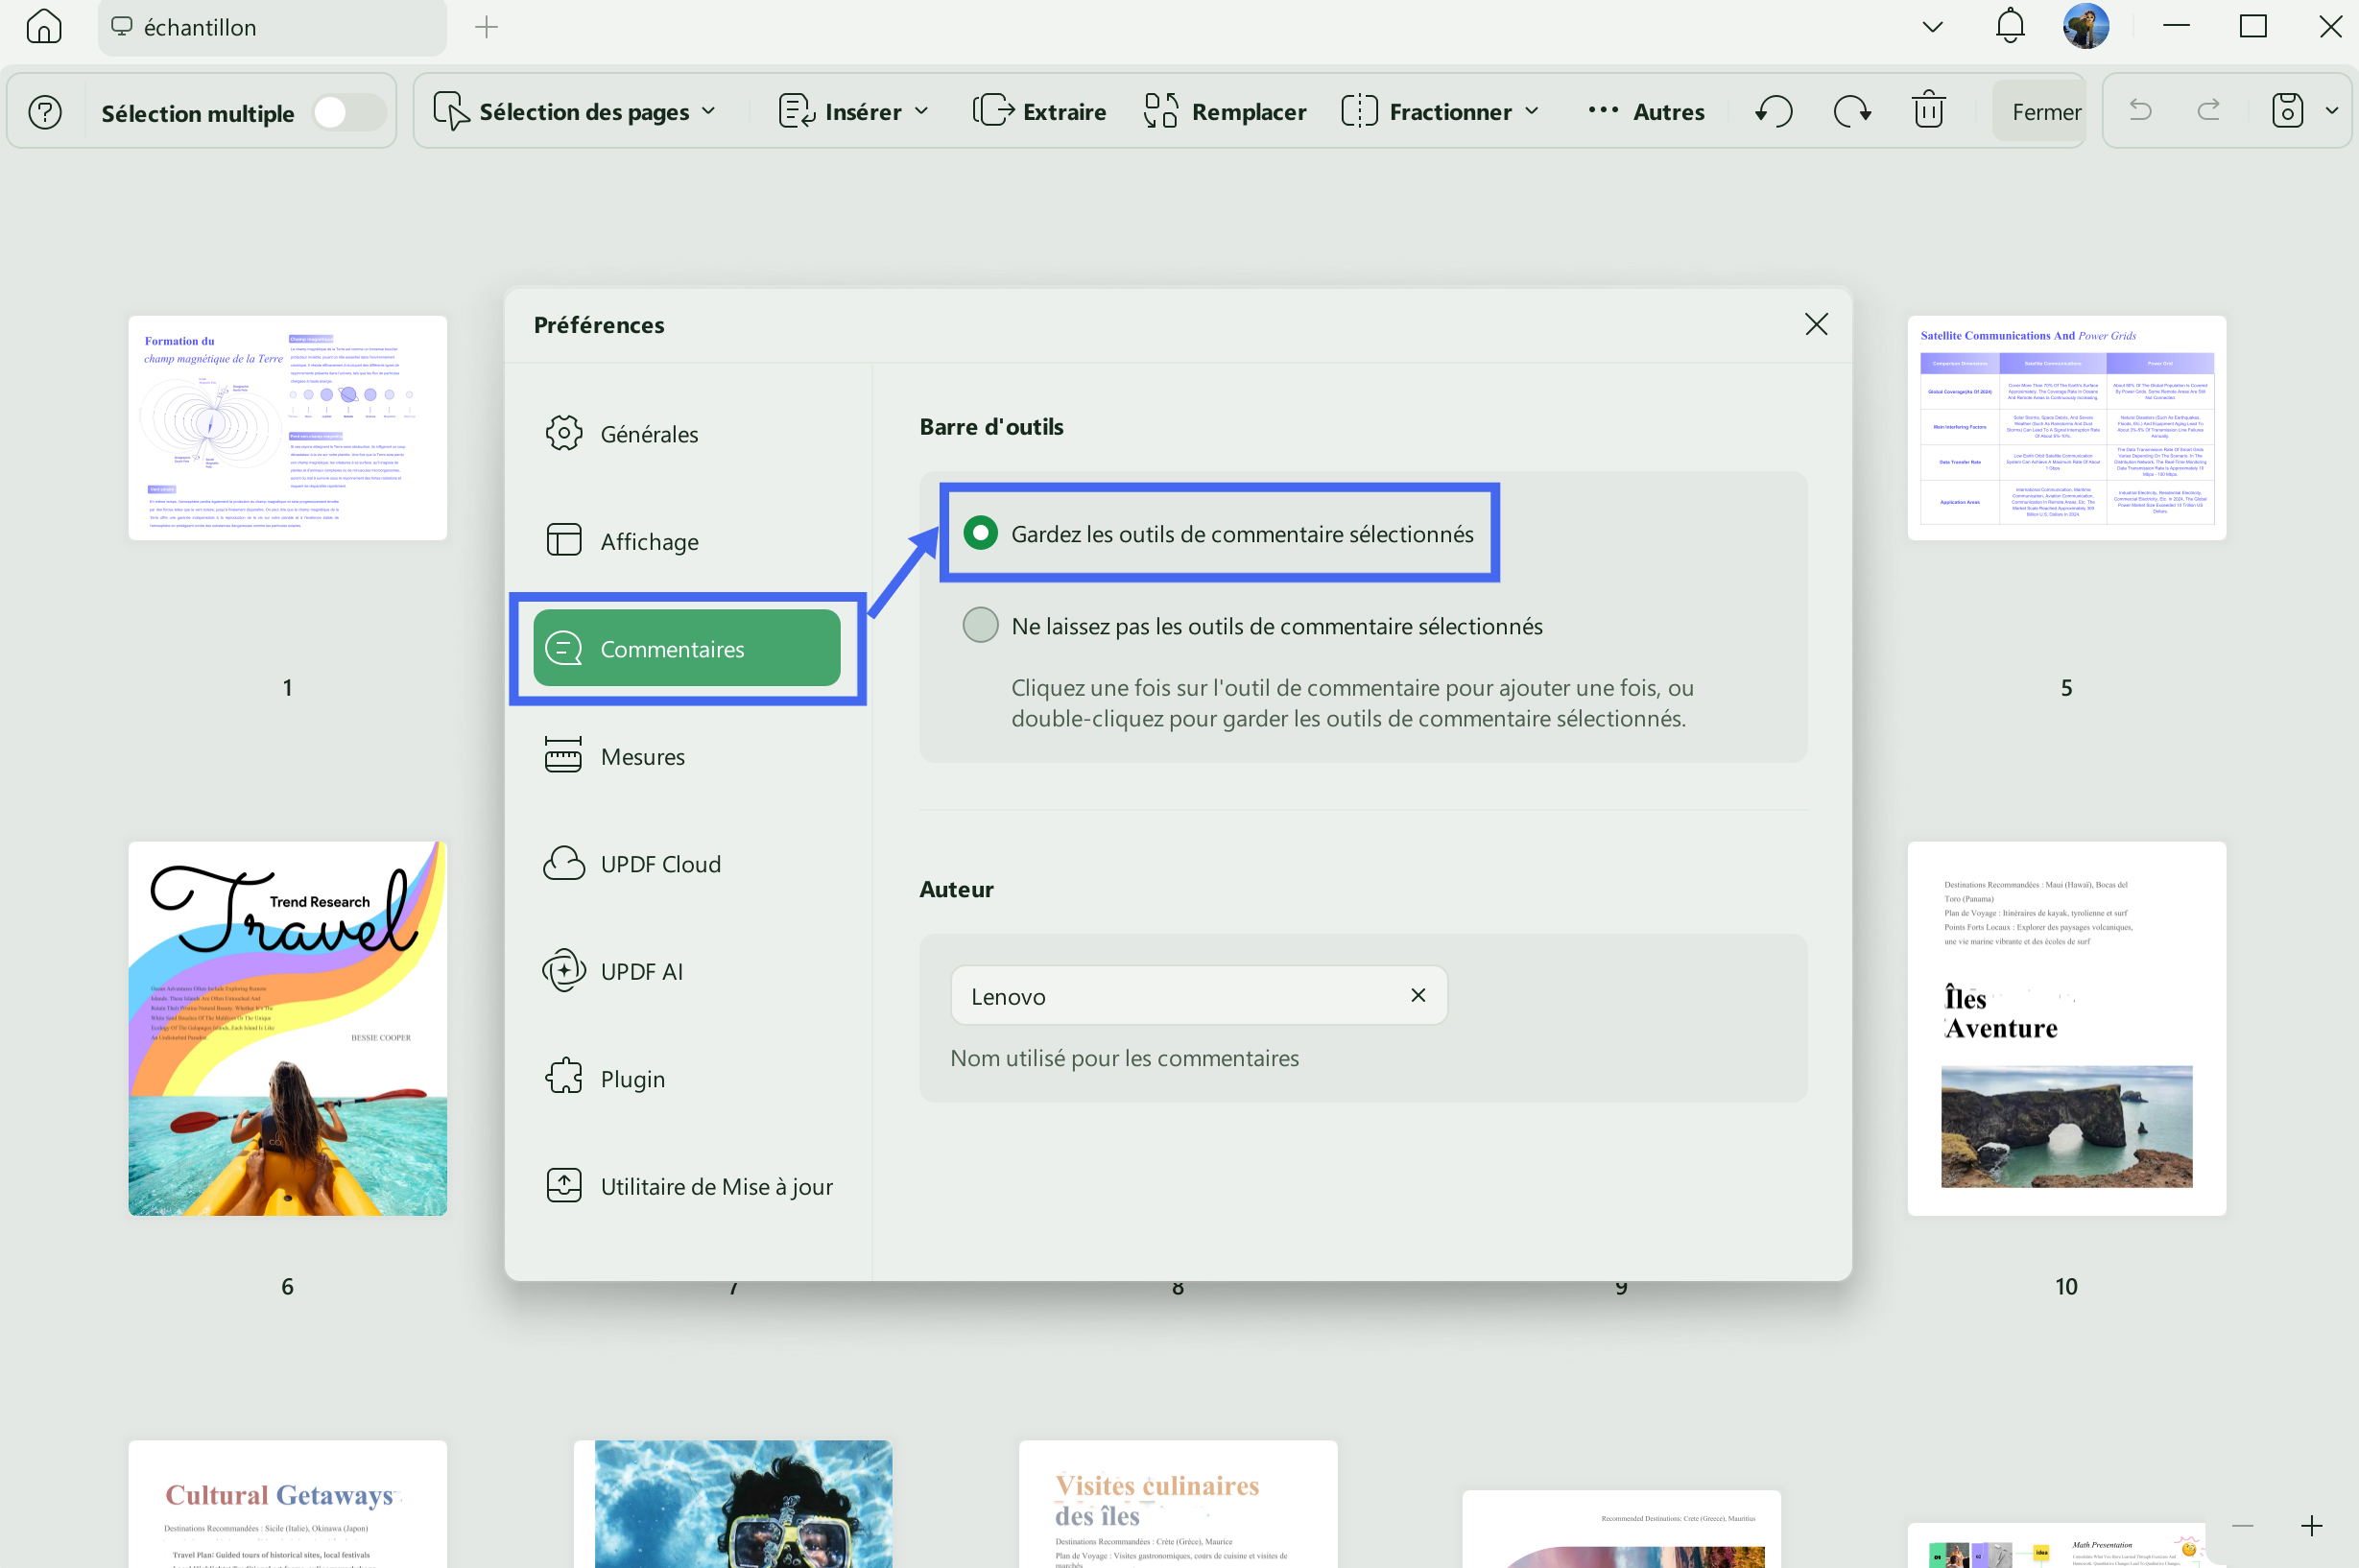Screen dimensions: 2359x1568
Task: Click the save icon
Action: 2287,110
